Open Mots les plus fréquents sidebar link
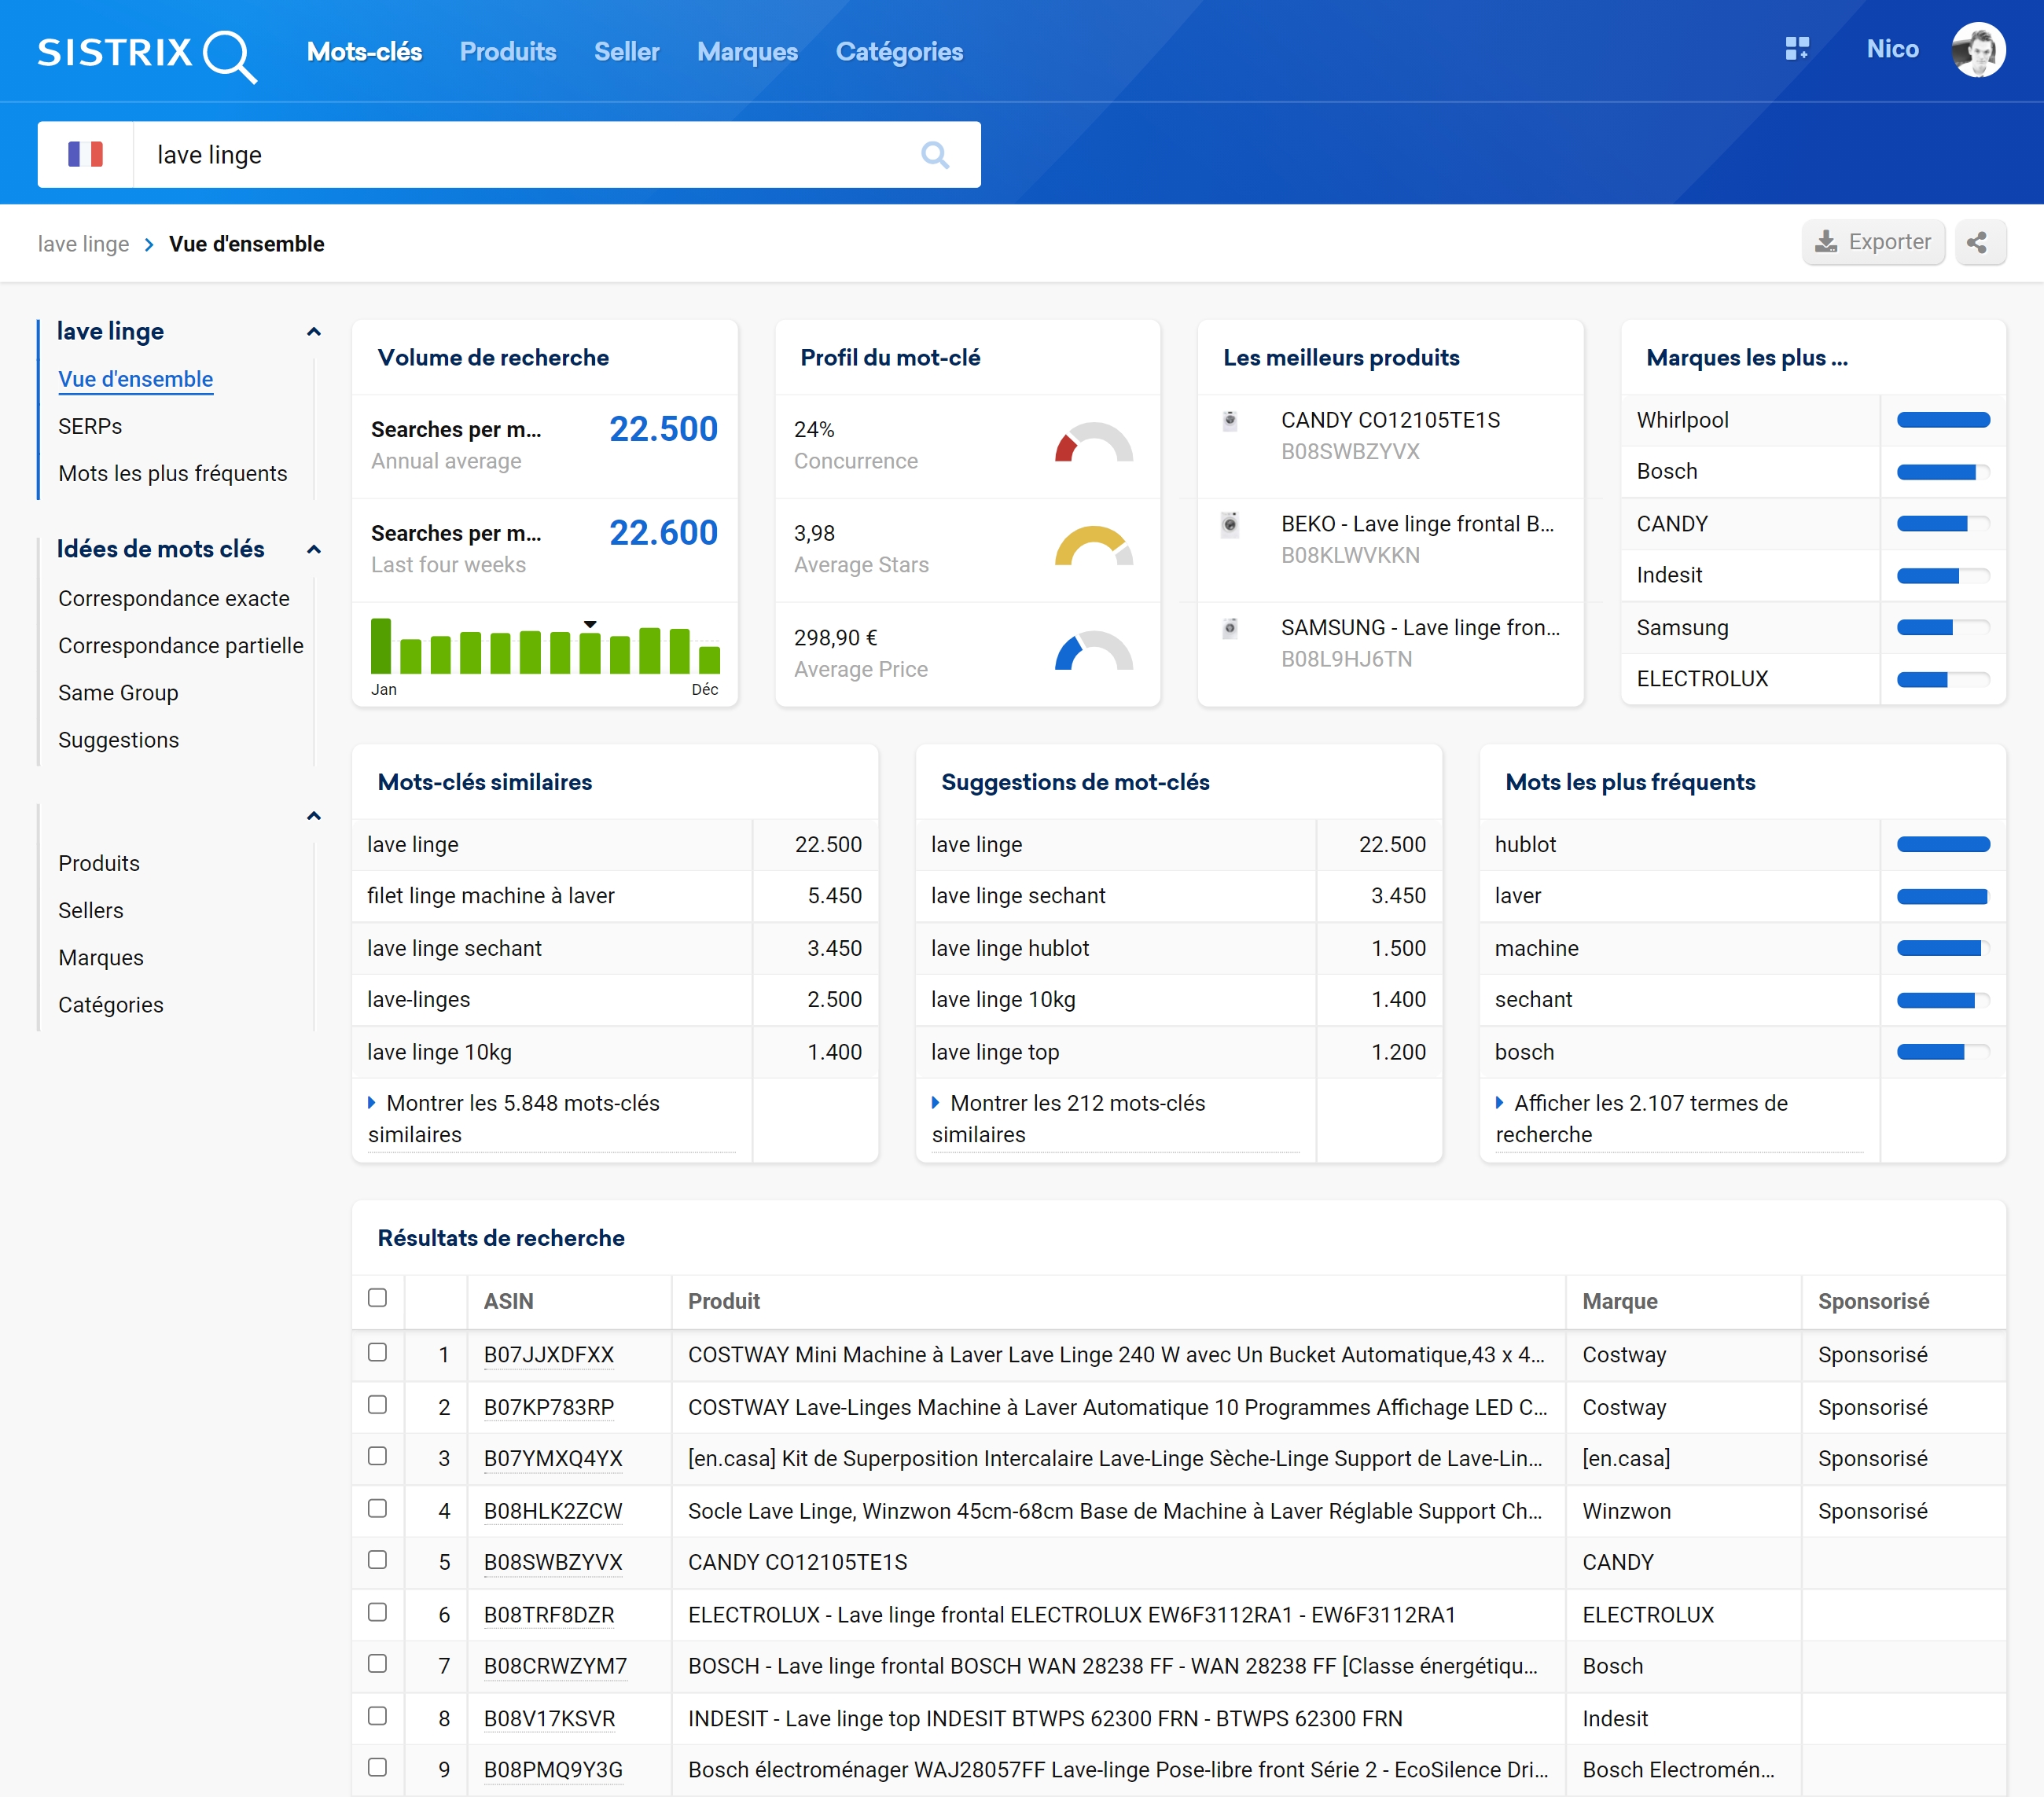 click(173, 474)
